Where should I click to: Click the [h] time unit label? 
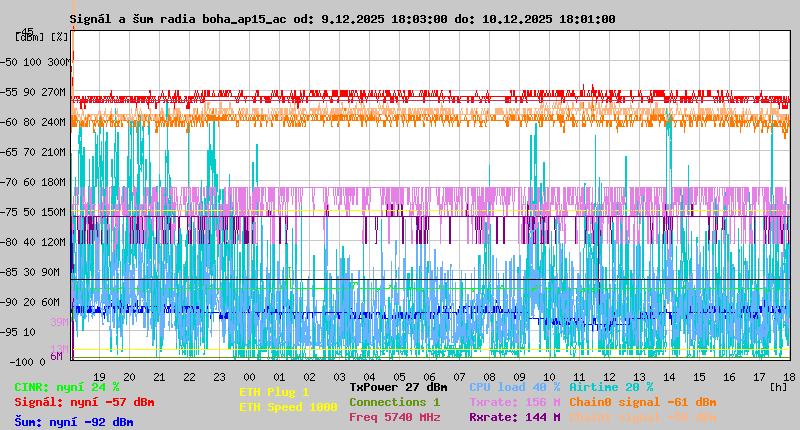pos(778,386)
